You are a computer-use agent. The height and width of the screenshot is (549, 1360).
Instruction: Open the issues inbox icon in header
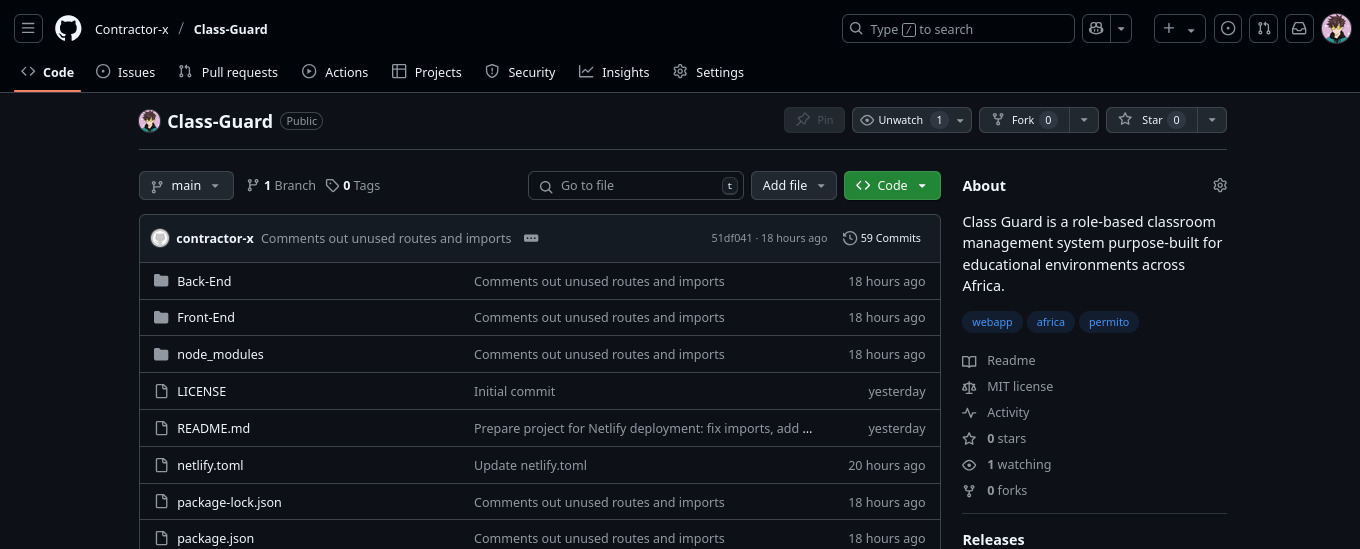1229,29
